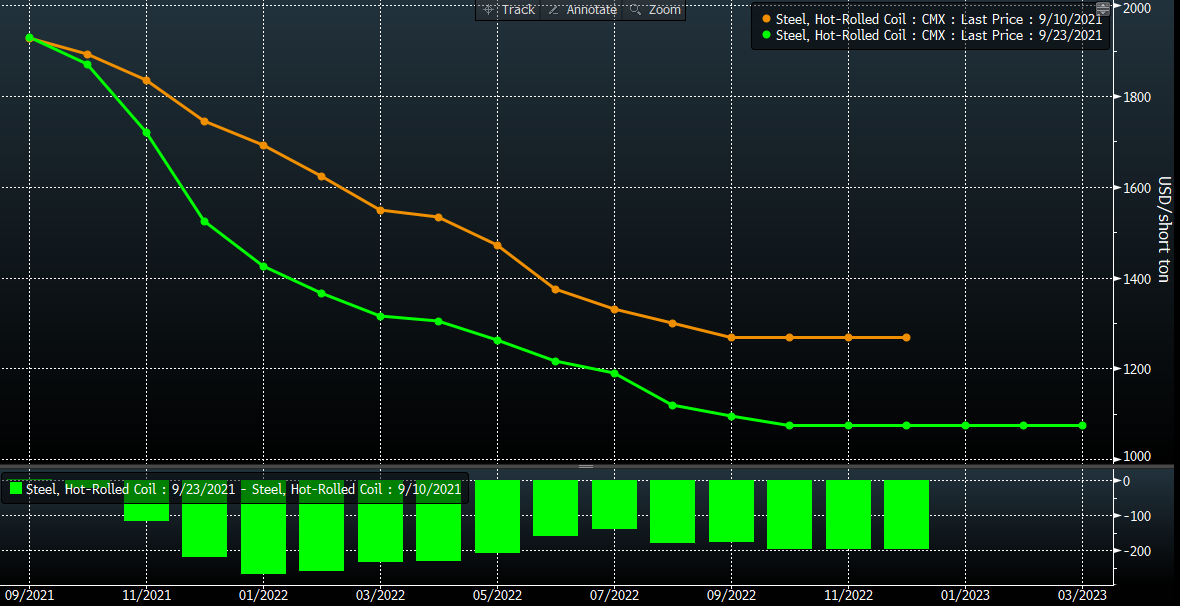1180x606 pixels.
Task: Click green square in spread legend
Action: tap(15, 489)
